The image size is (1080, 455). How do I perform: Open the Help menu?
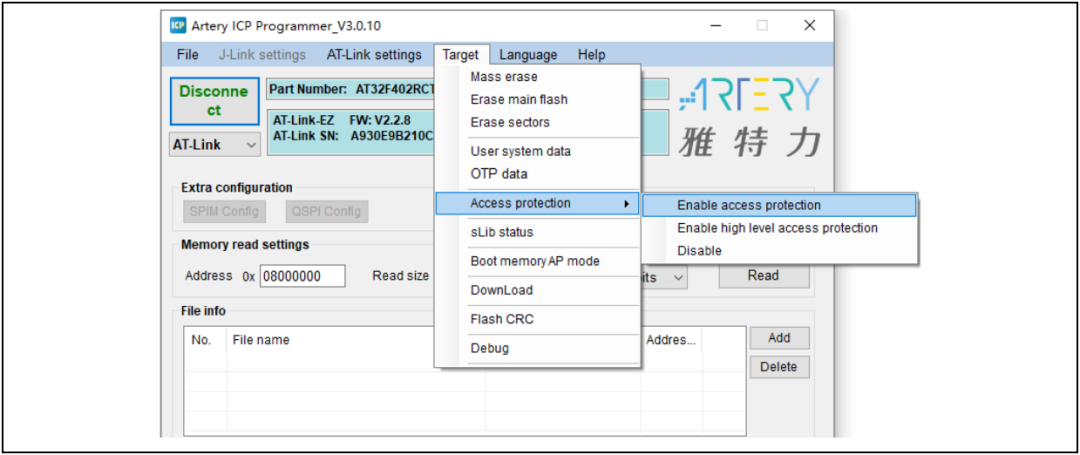click(592, 54)
